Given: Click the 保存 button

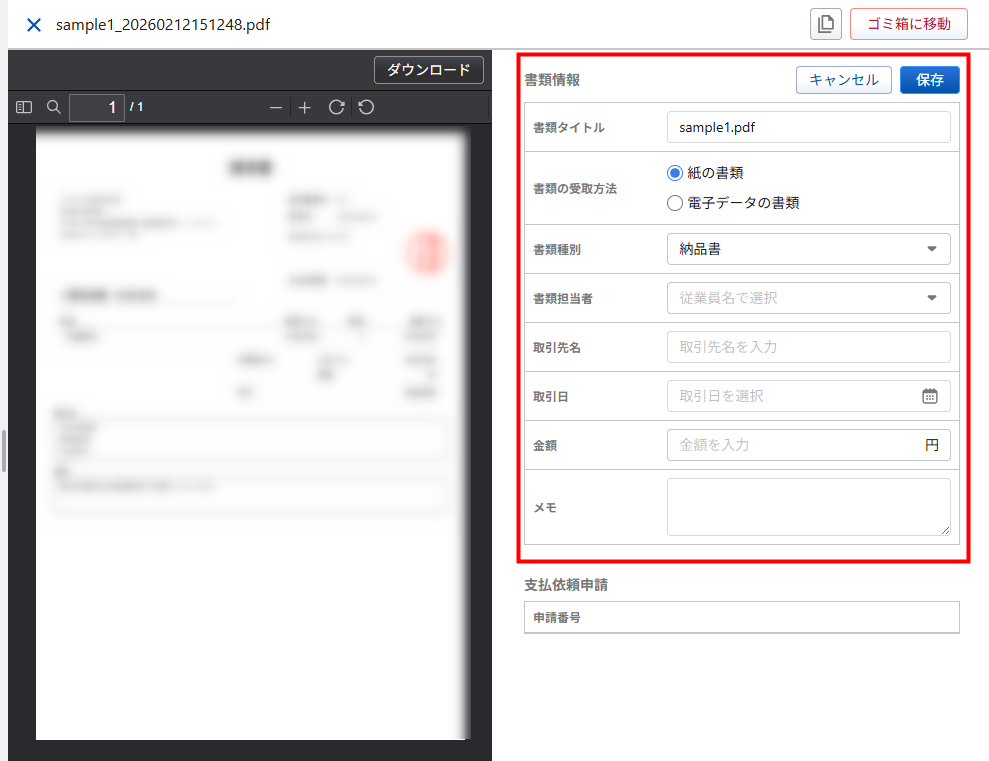Looking at the screenshot, I should 929,80.
